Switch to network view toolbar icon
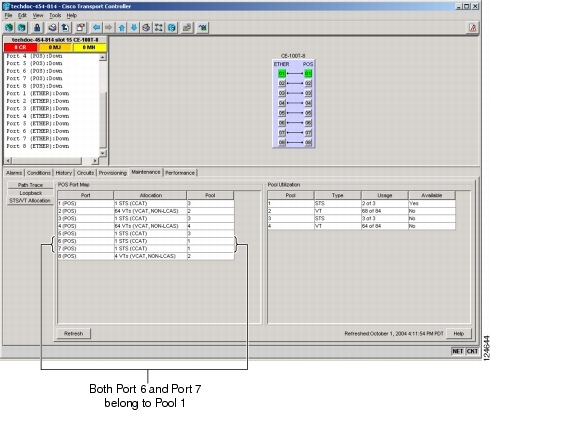576x432 pixels. 159,28
